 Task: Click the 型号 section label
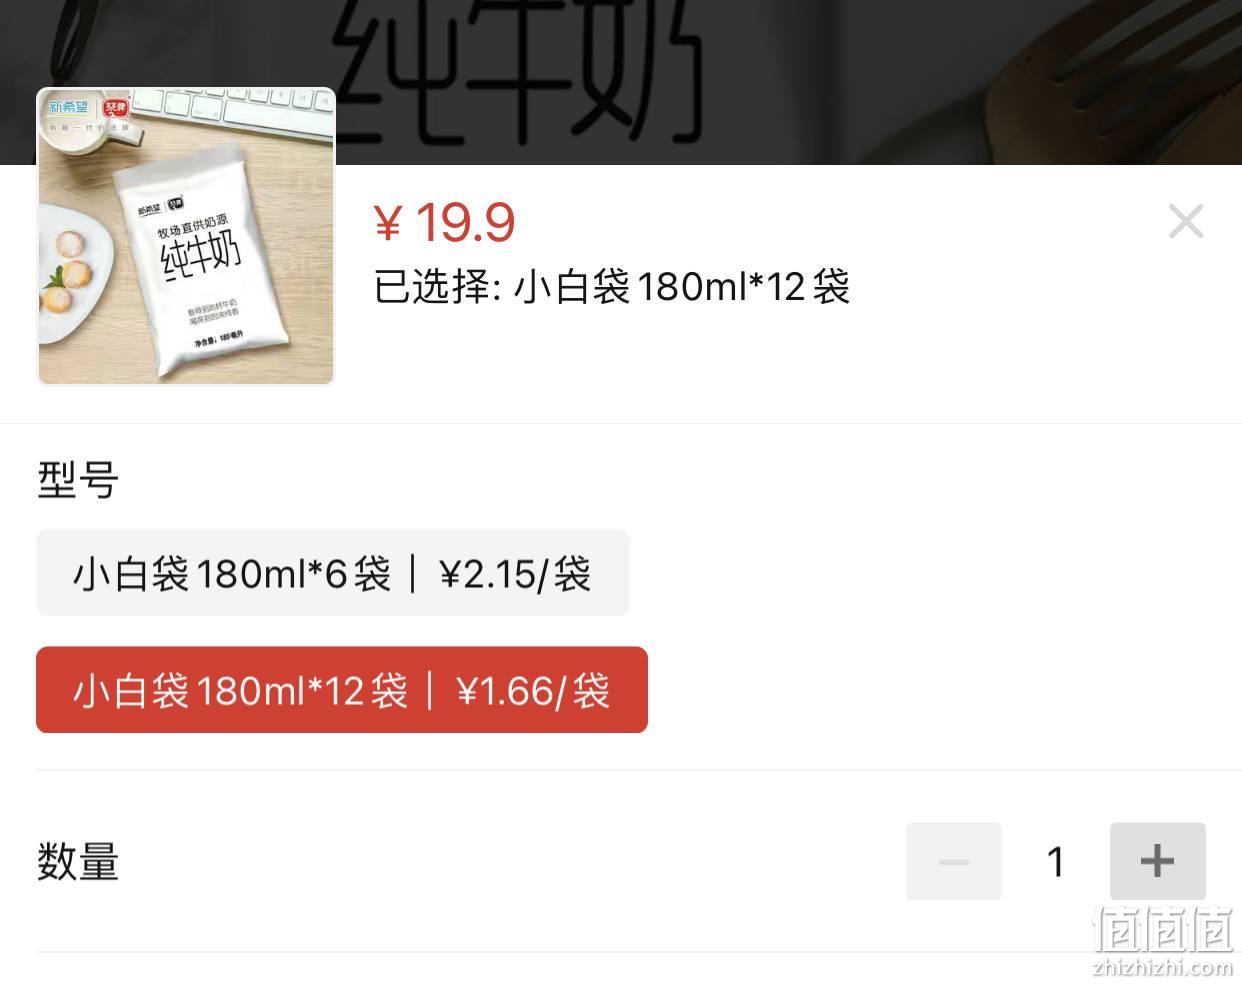78,480
